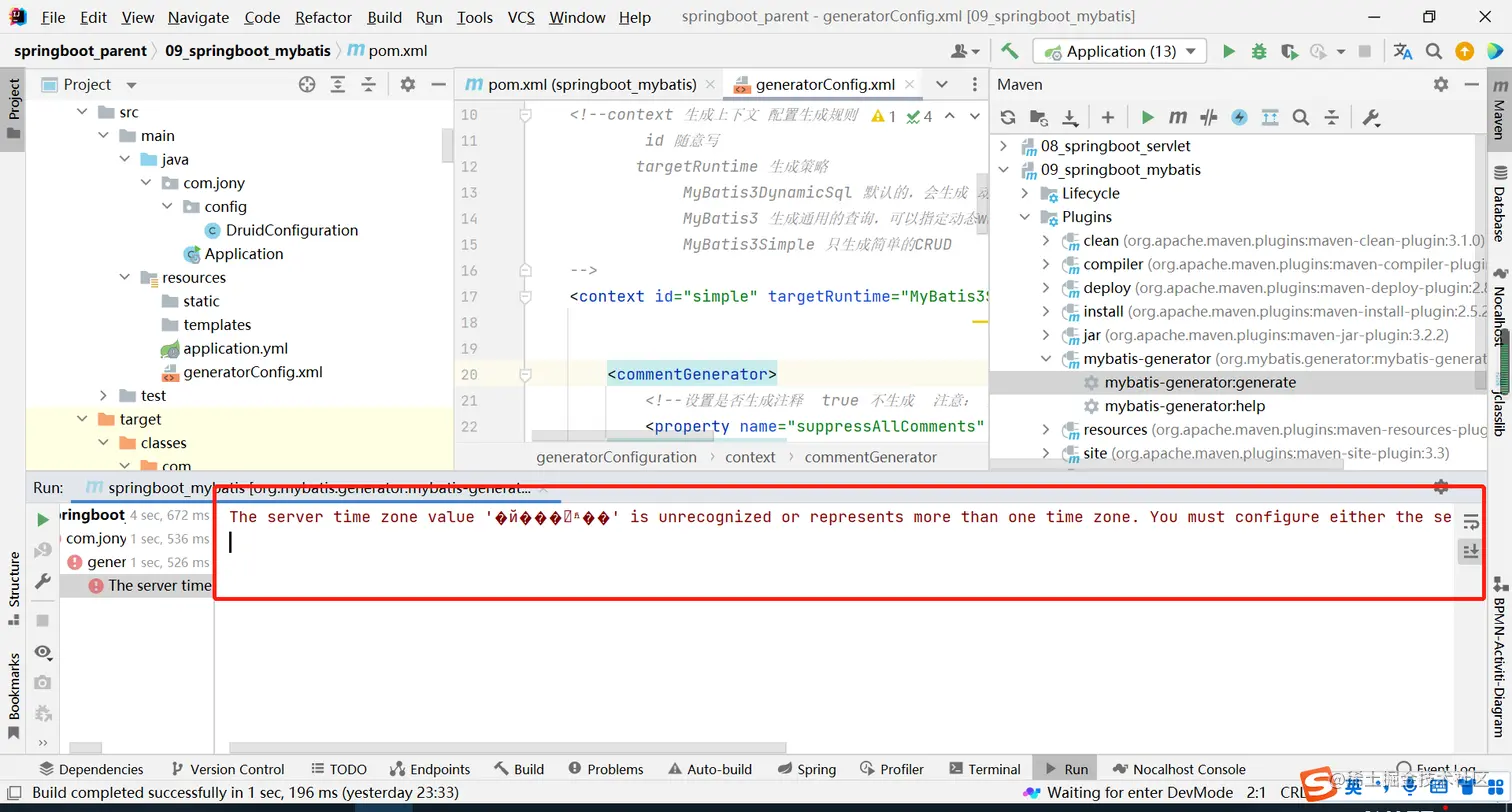Open Project panel gear options
1512x812 pixels.
pyautogui.click(x=407, y=85)
